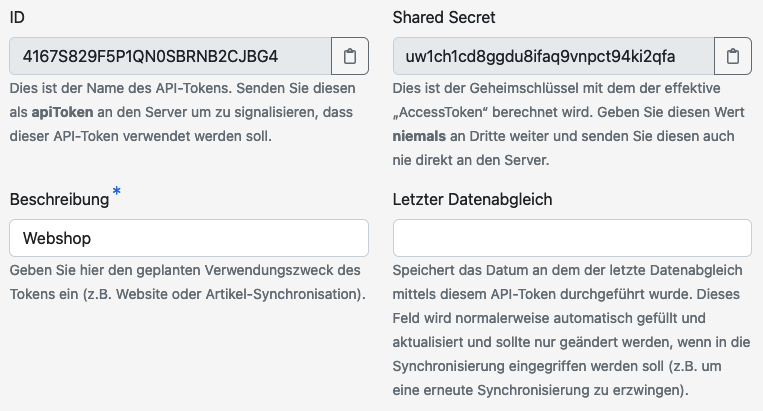Focus the Beschreibung field containing Webshop
The height and width of the screenshot is (411, 763).
(189, 238)
